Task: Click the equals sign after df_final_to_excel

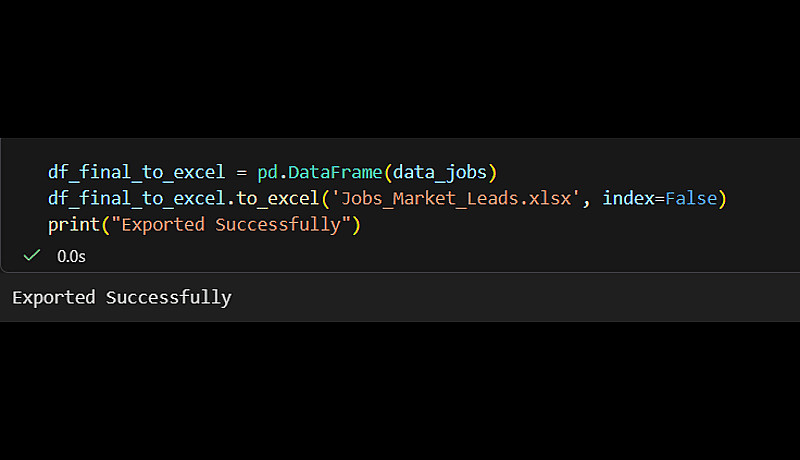Action: point(236,171)
